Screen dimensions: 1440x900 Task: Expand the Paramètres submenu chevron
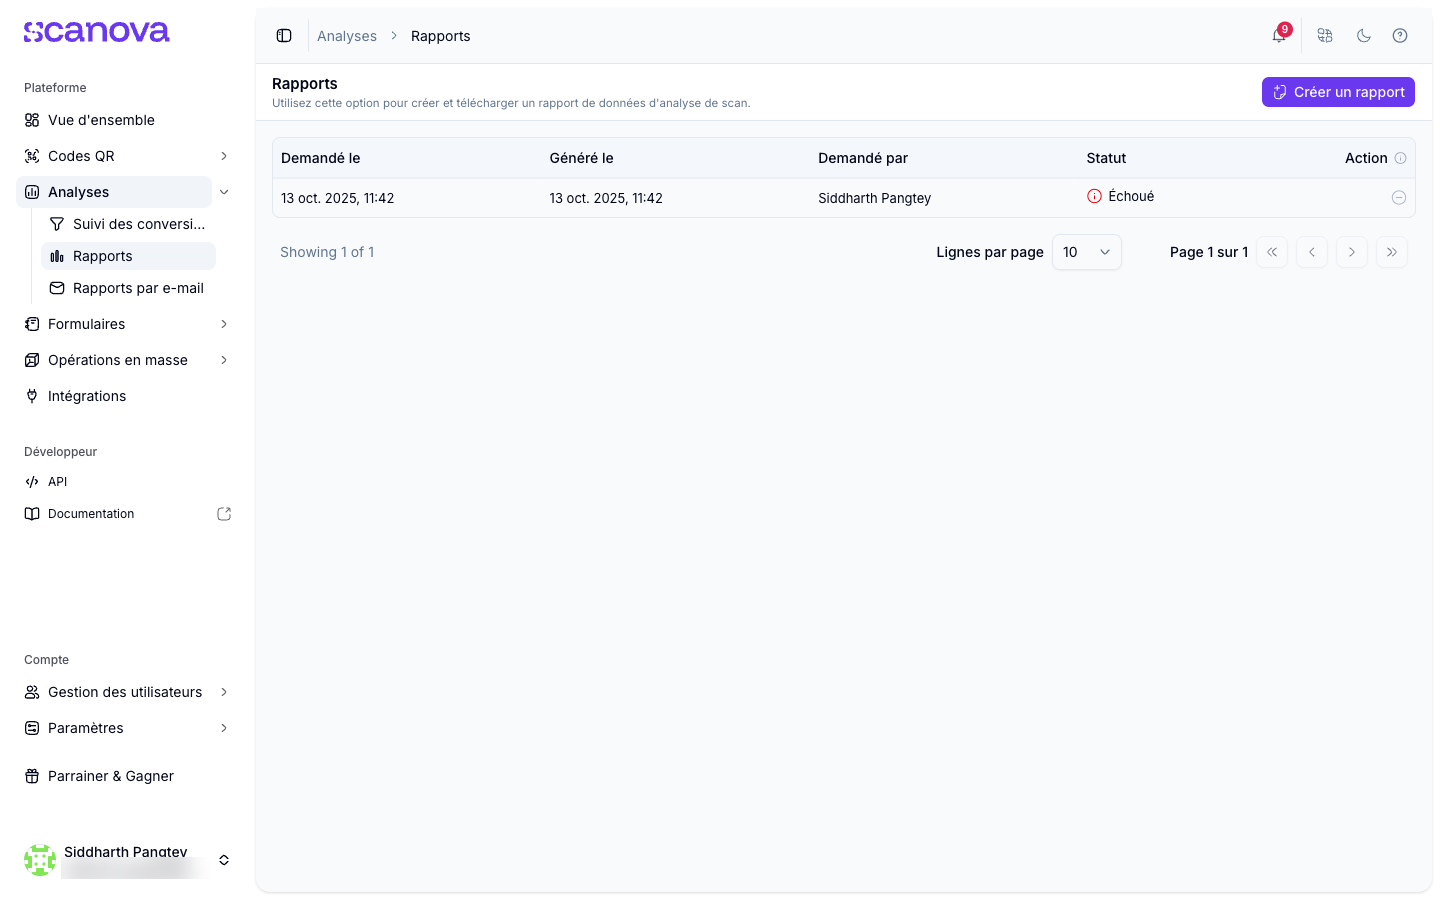tap(224, 728)
